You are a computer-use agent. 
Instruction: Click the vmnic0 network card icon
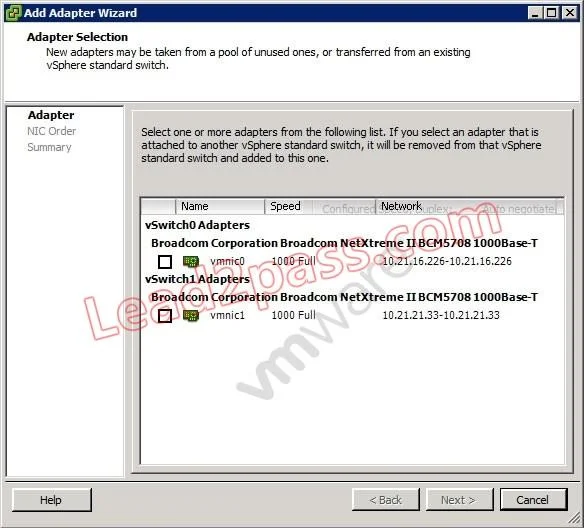[191, 262]
